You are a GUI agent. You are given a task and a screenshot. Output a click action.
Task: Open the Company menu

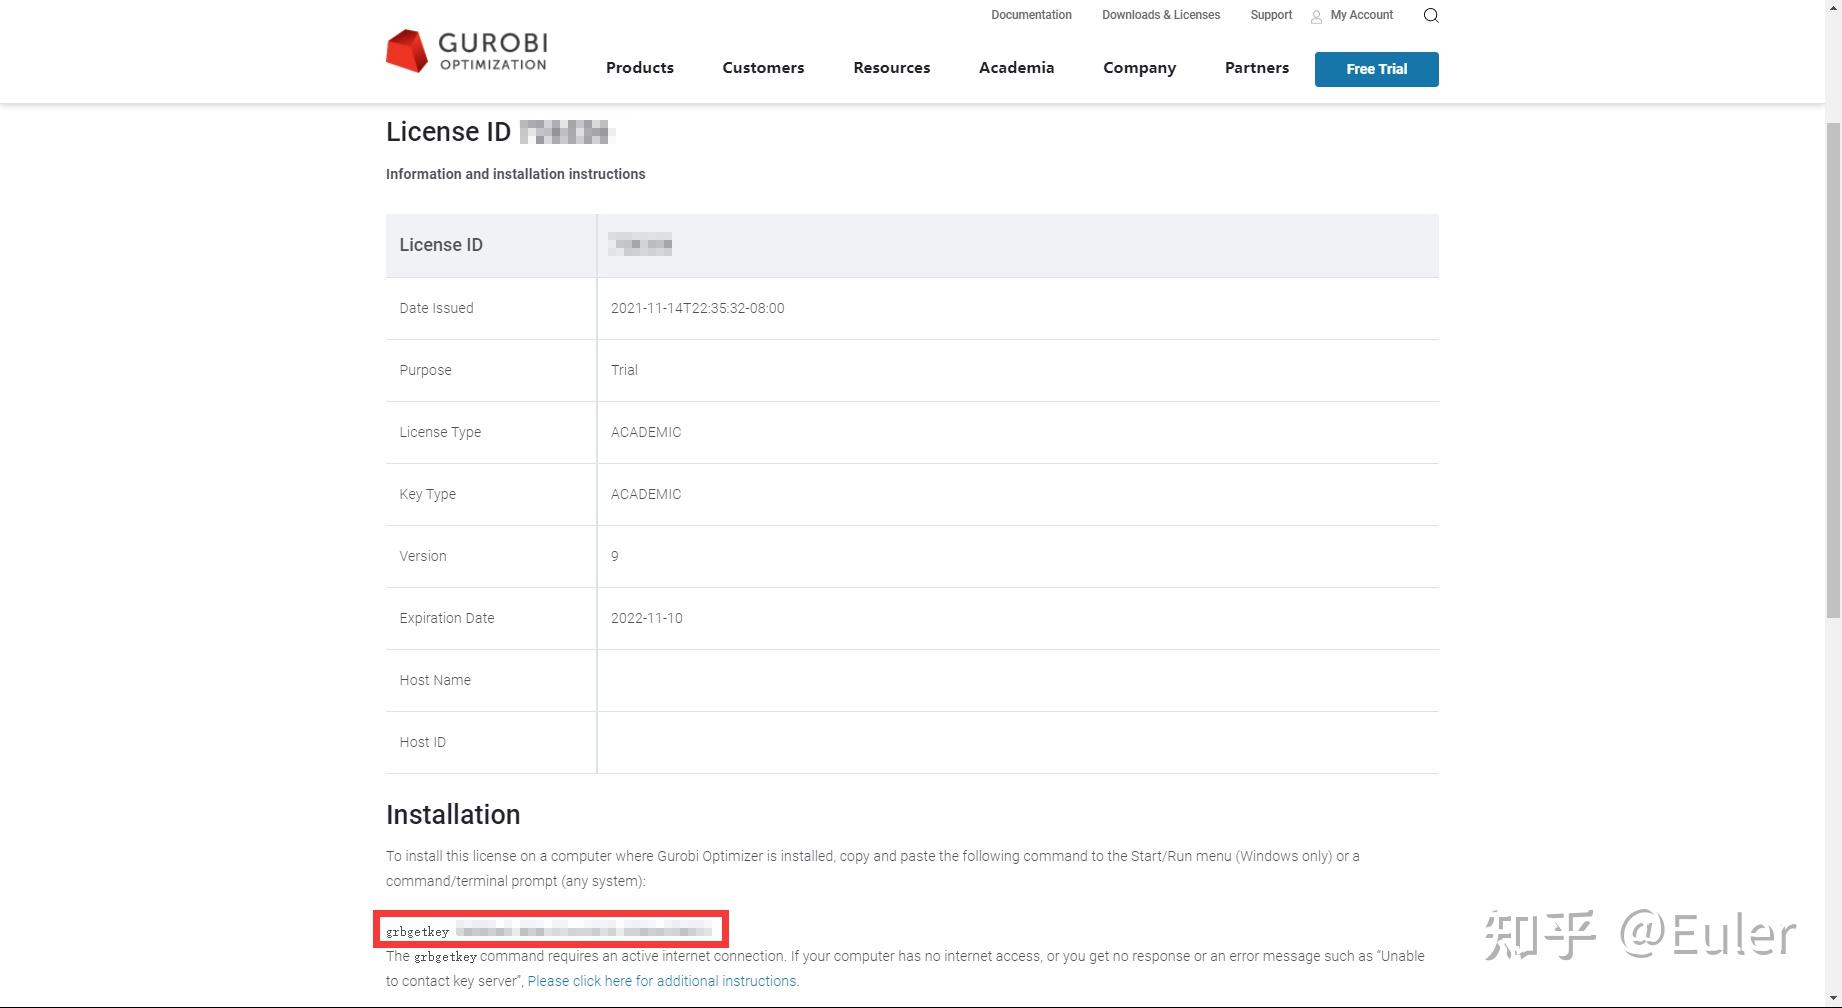pyautogui.click(x=1139, y=68)
